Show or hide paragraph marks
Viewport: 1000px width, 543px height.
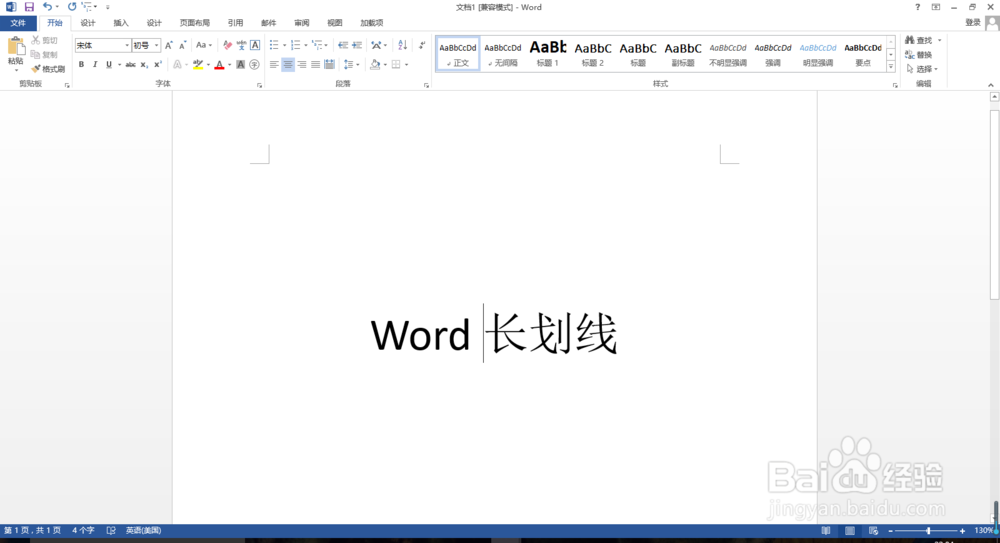pyautogui.click(x=422, y=45)
